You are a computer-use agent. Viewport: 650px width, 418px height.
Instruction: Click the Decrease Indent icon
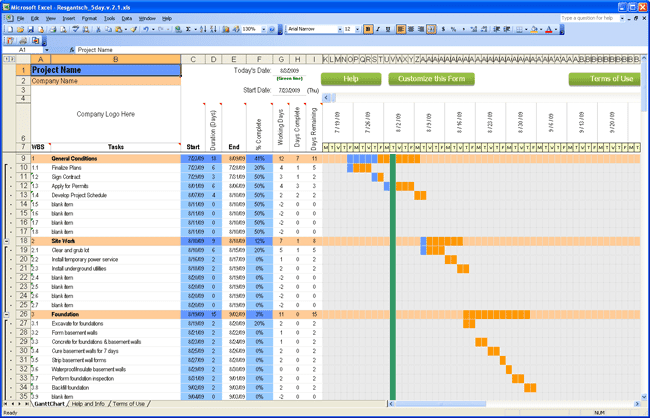(x=496, y=29)
